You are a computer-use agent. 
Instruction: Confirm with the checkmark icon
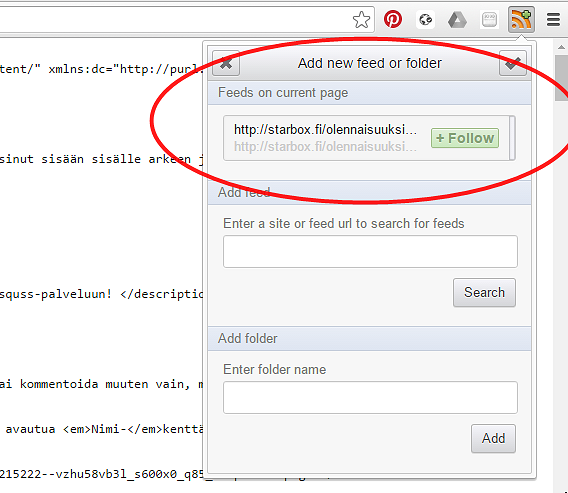513,63
